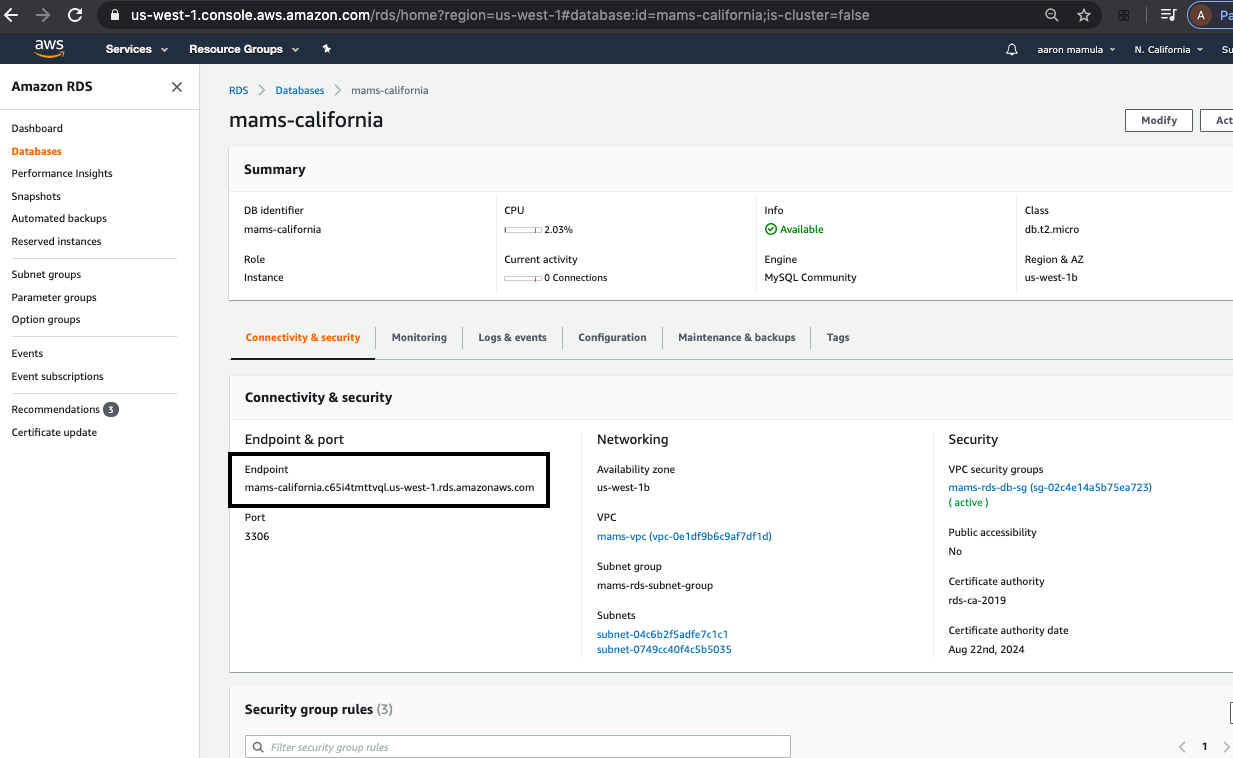Click the pin shortcut icon in AWS header
1233x758 pixels.
pos(326,49)
